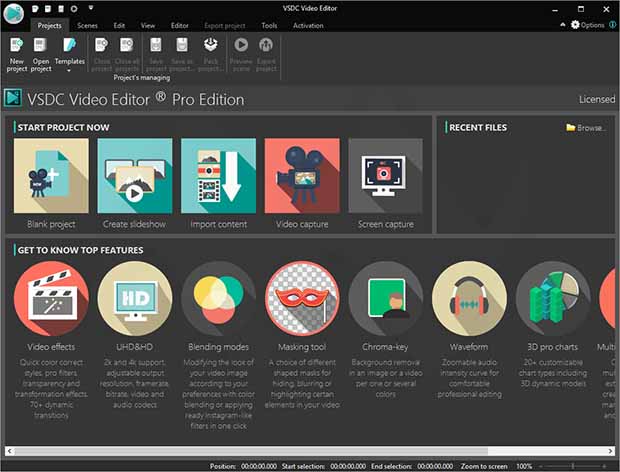Click the Open project ribbon icon
620x472 pixels.
[x=40, y=45]
